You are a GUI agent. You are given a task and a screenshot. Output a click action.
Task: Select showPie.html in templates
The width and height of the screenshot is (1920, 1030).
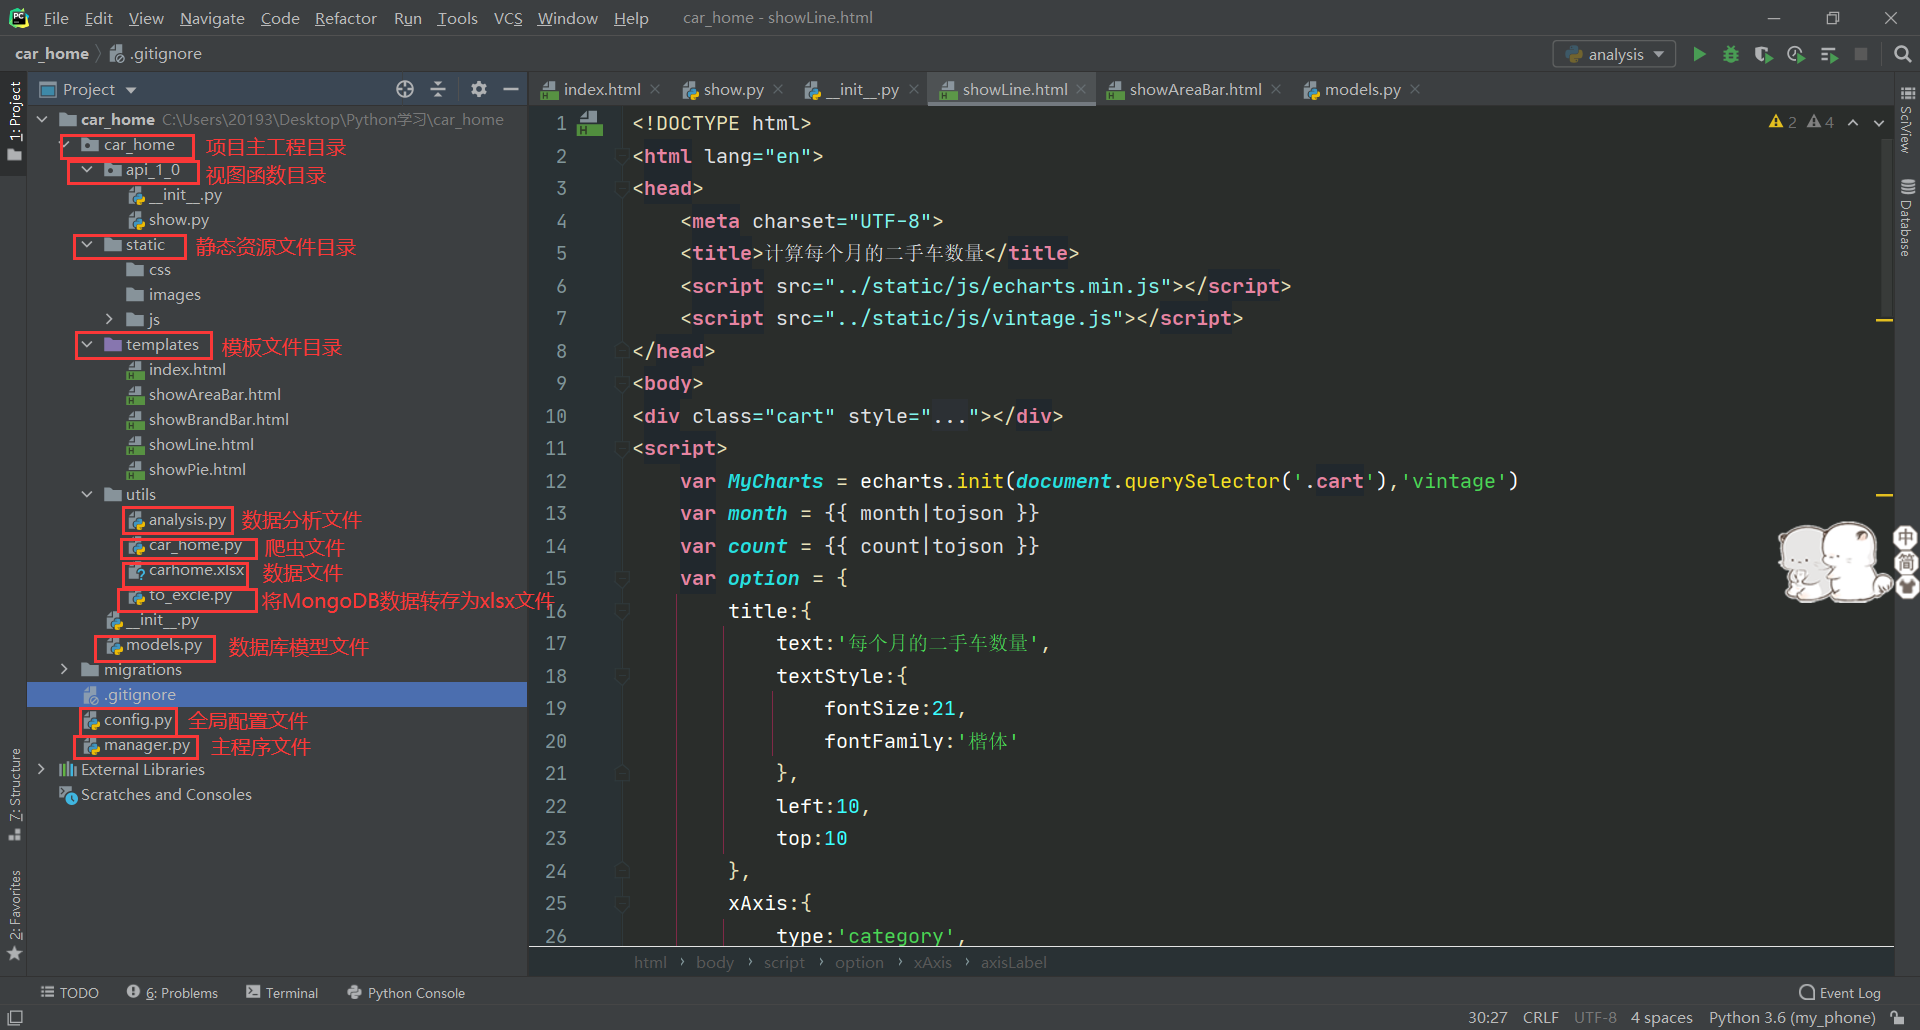pyautogui.click(x=197, y=469)
